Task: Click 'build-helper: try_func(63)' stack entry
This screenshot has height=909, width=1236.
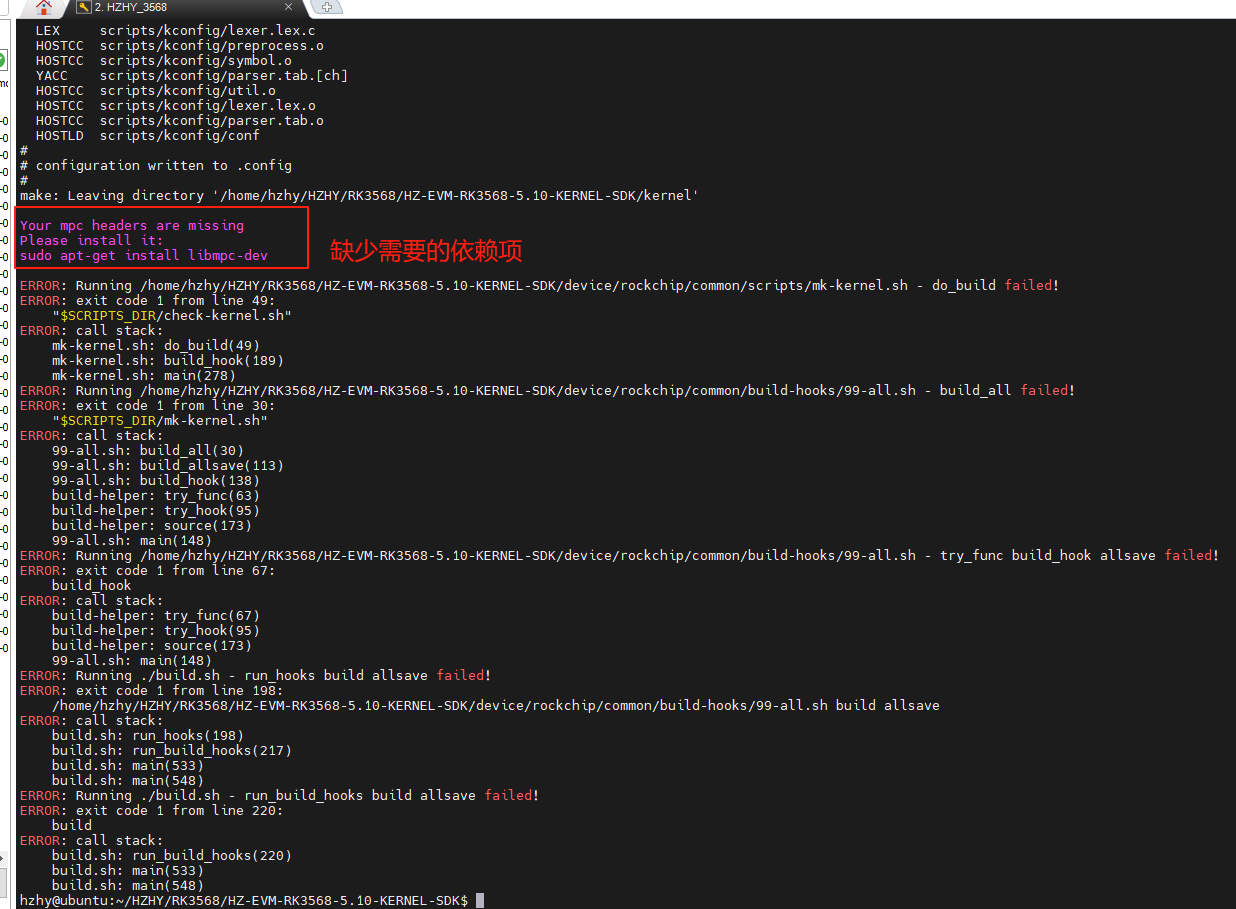Action: click(156, 496)
